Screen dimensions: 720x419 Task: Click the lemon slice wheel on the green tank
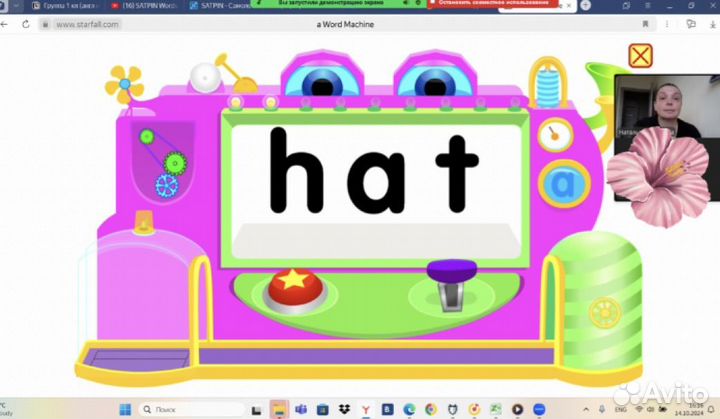[x=604, y=313]
